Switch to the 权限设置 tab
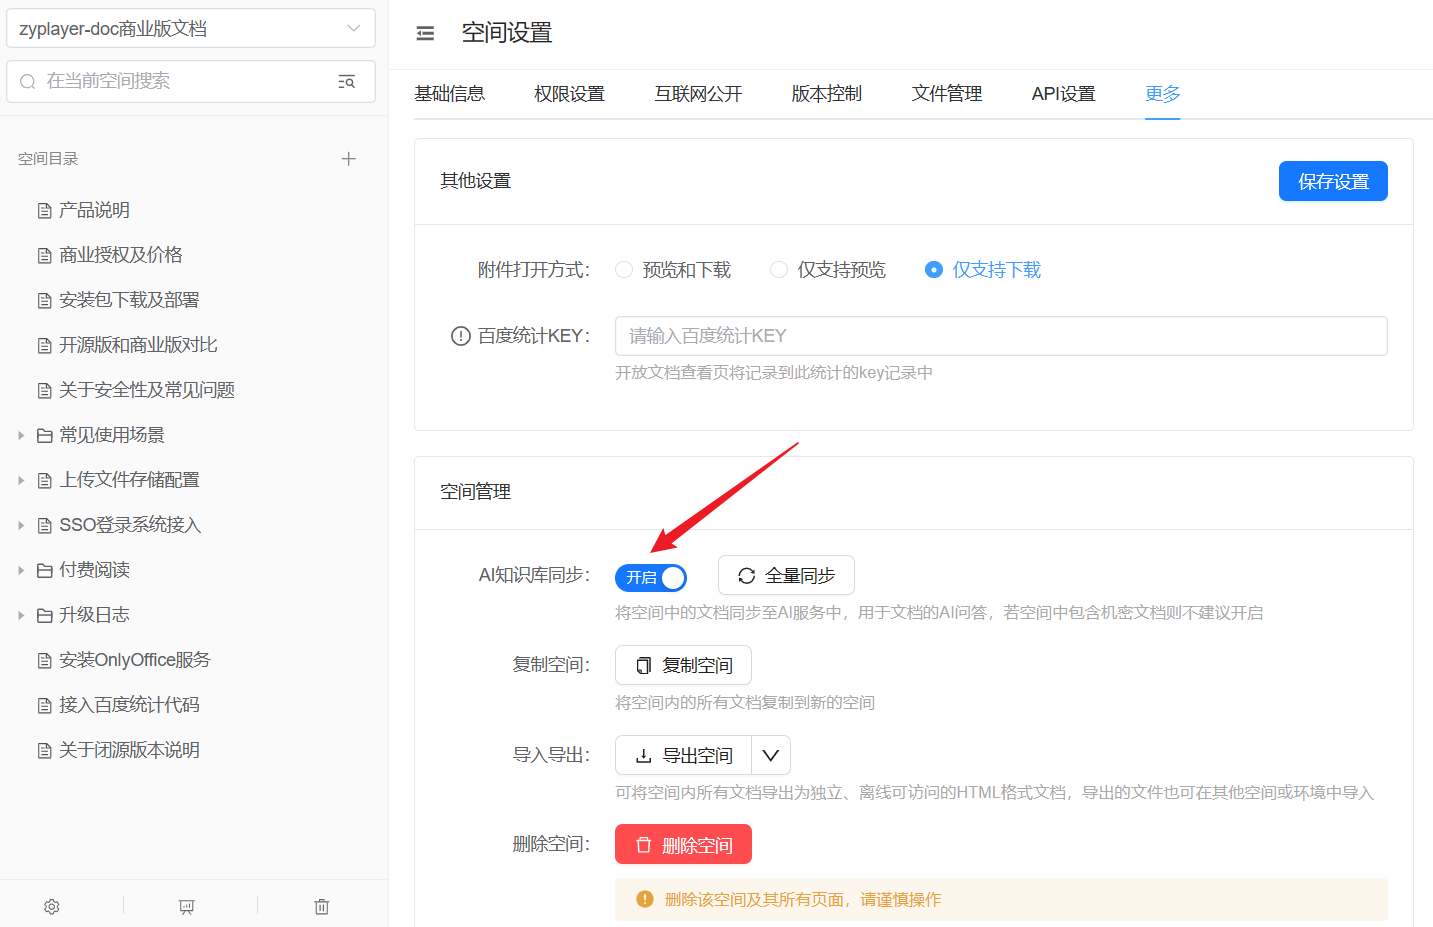Viewport: 1433px width, 927px height. 570,94
